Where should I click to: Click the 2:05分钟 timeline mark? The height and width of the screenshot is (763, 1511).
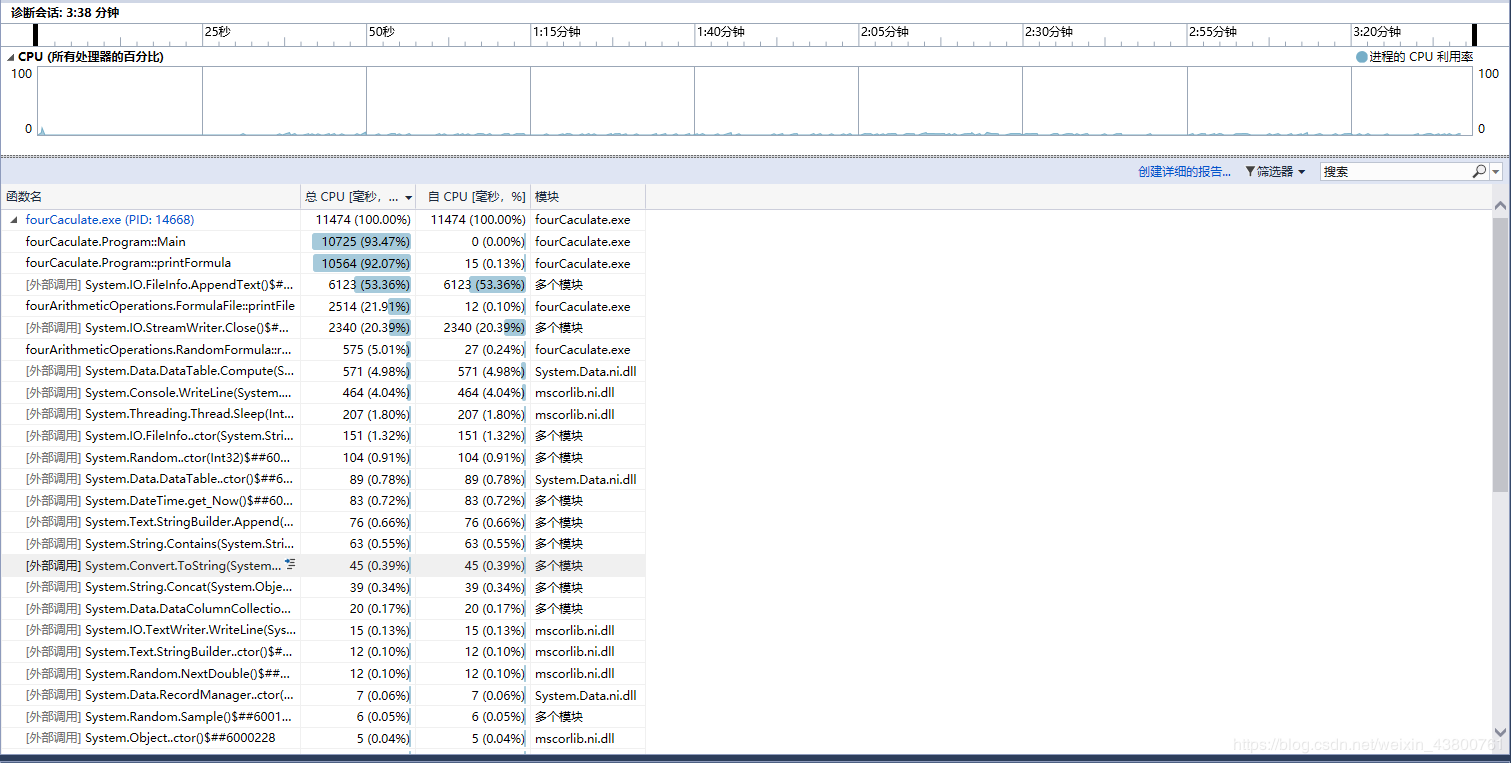pos(884,32)
